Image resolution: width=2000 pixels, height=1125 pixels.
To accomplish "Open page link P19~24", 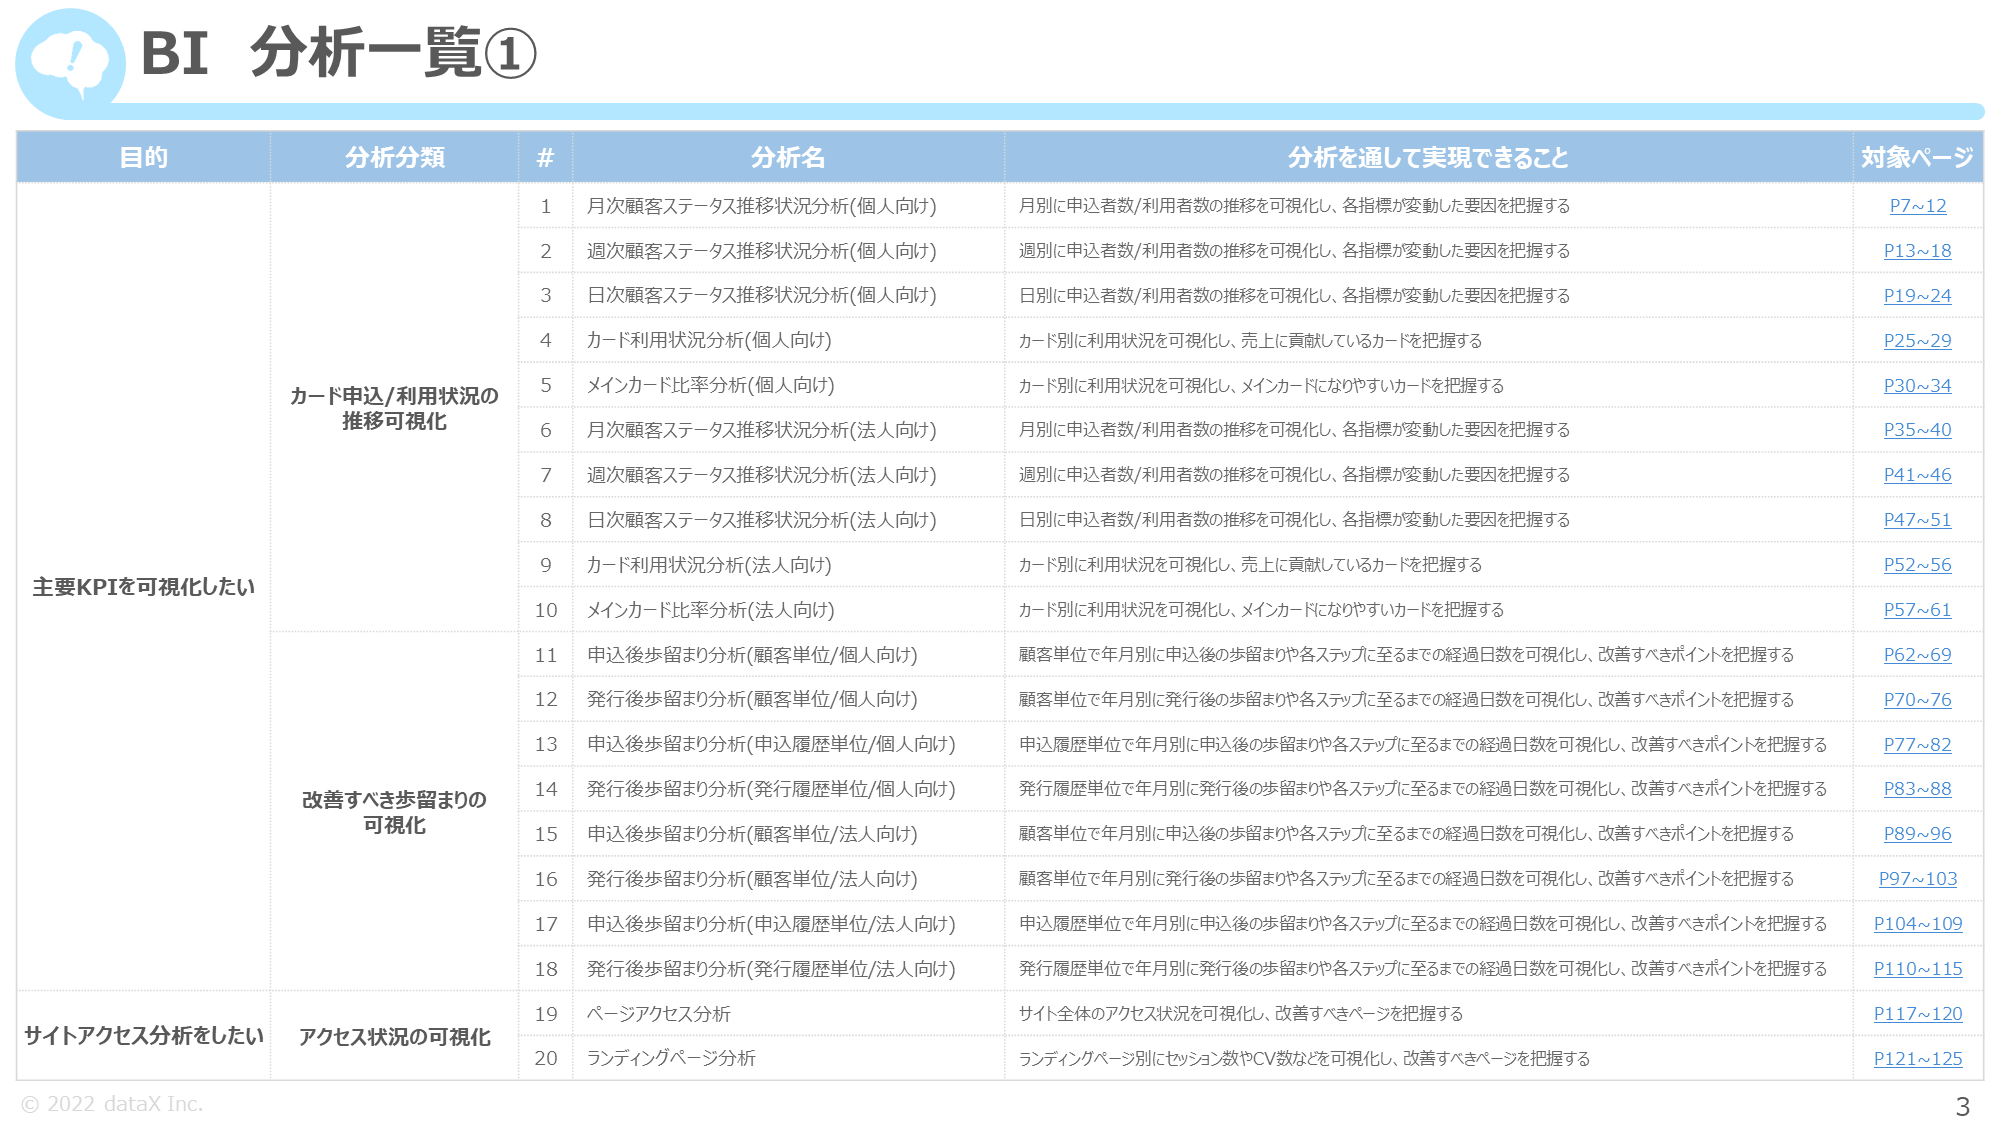I will click(1917, 296).
